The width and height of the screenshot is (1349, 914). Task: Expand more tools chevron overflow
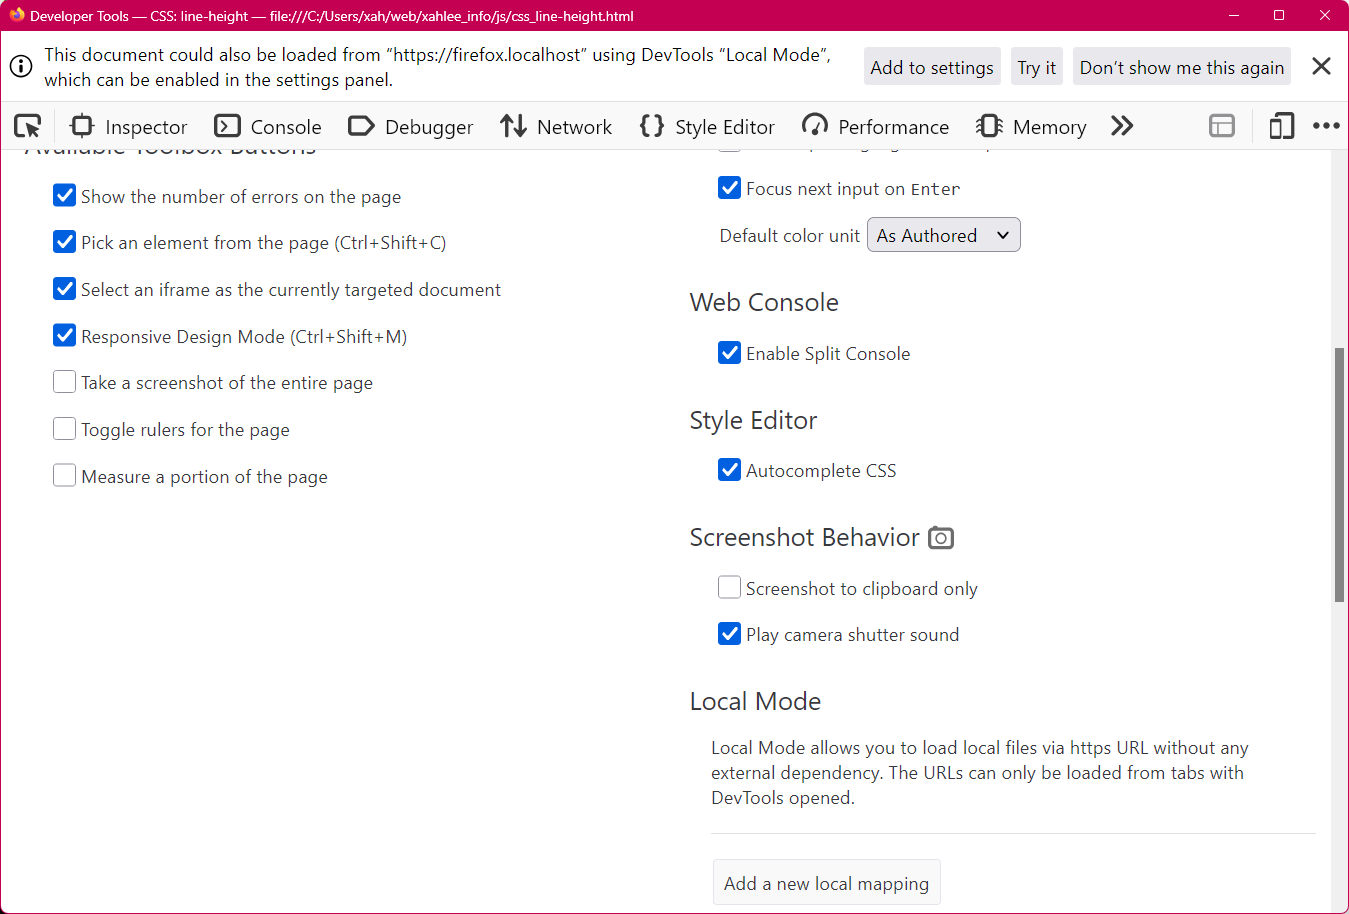click(x=1122, y=126)
